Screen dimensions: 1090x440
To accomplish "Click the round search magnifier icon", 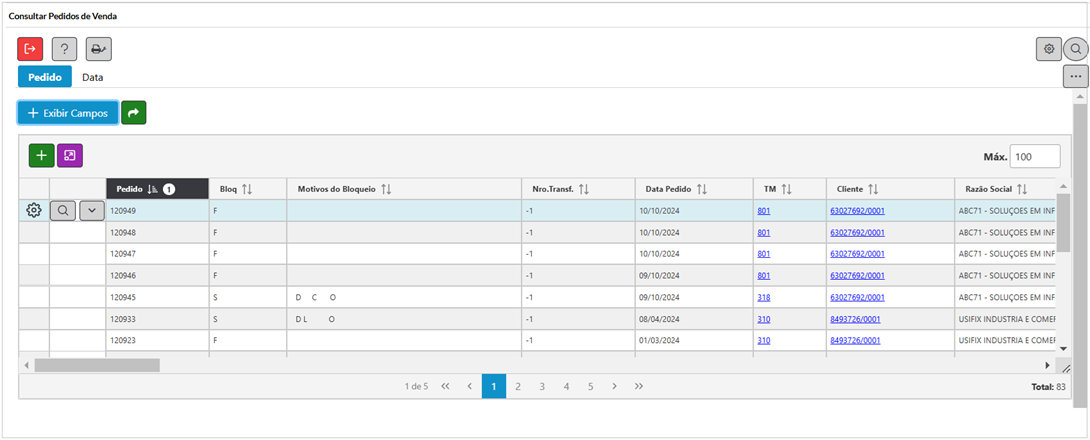I will [1076, 48].
